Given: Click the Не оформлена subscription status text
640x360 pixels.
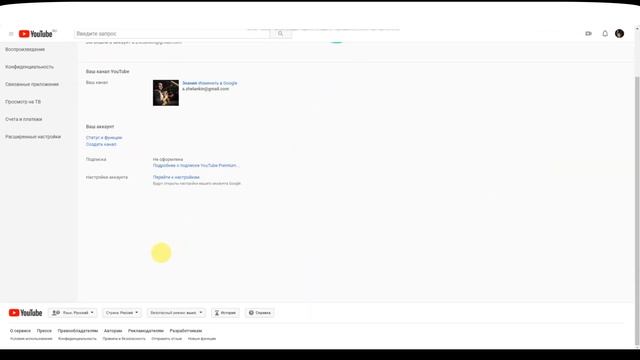Looking at the screenshot, I should point(168,160).
